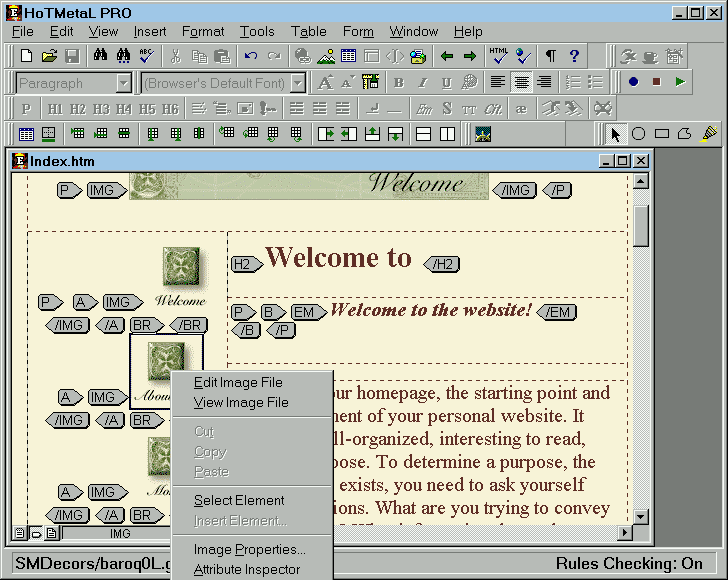Choose View Image File from context menu
This screenshot has width=728, height=580.
pyautogui.click(x=241, y=402)
